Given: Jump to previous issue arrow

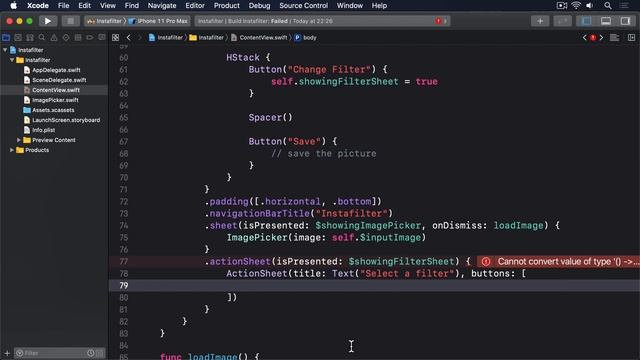Looking at the screenshot, I should click(584, 38).
